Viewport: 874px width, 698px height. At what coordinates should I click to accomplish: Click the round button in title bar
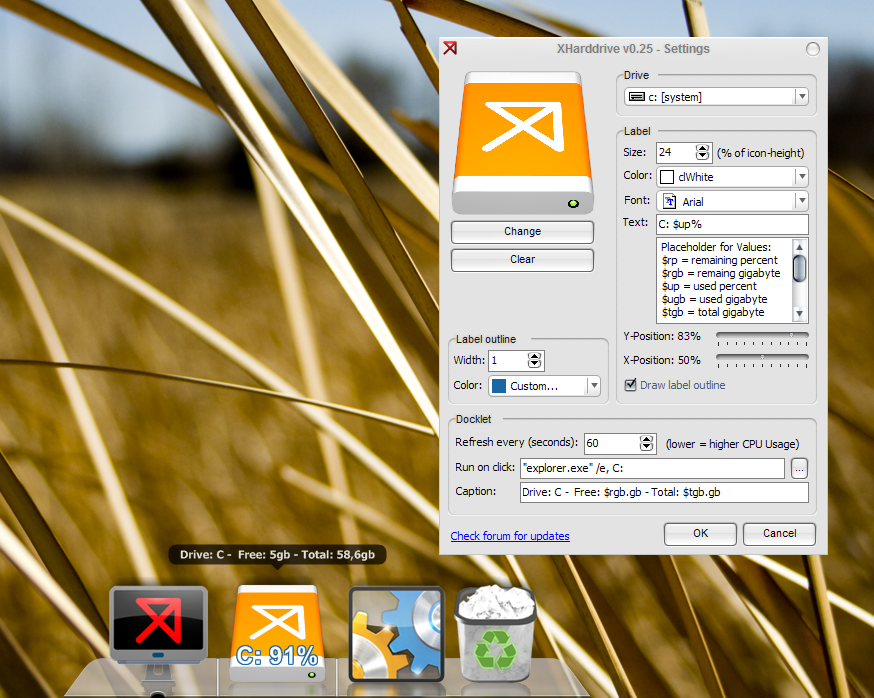click(x=813, y=49)
